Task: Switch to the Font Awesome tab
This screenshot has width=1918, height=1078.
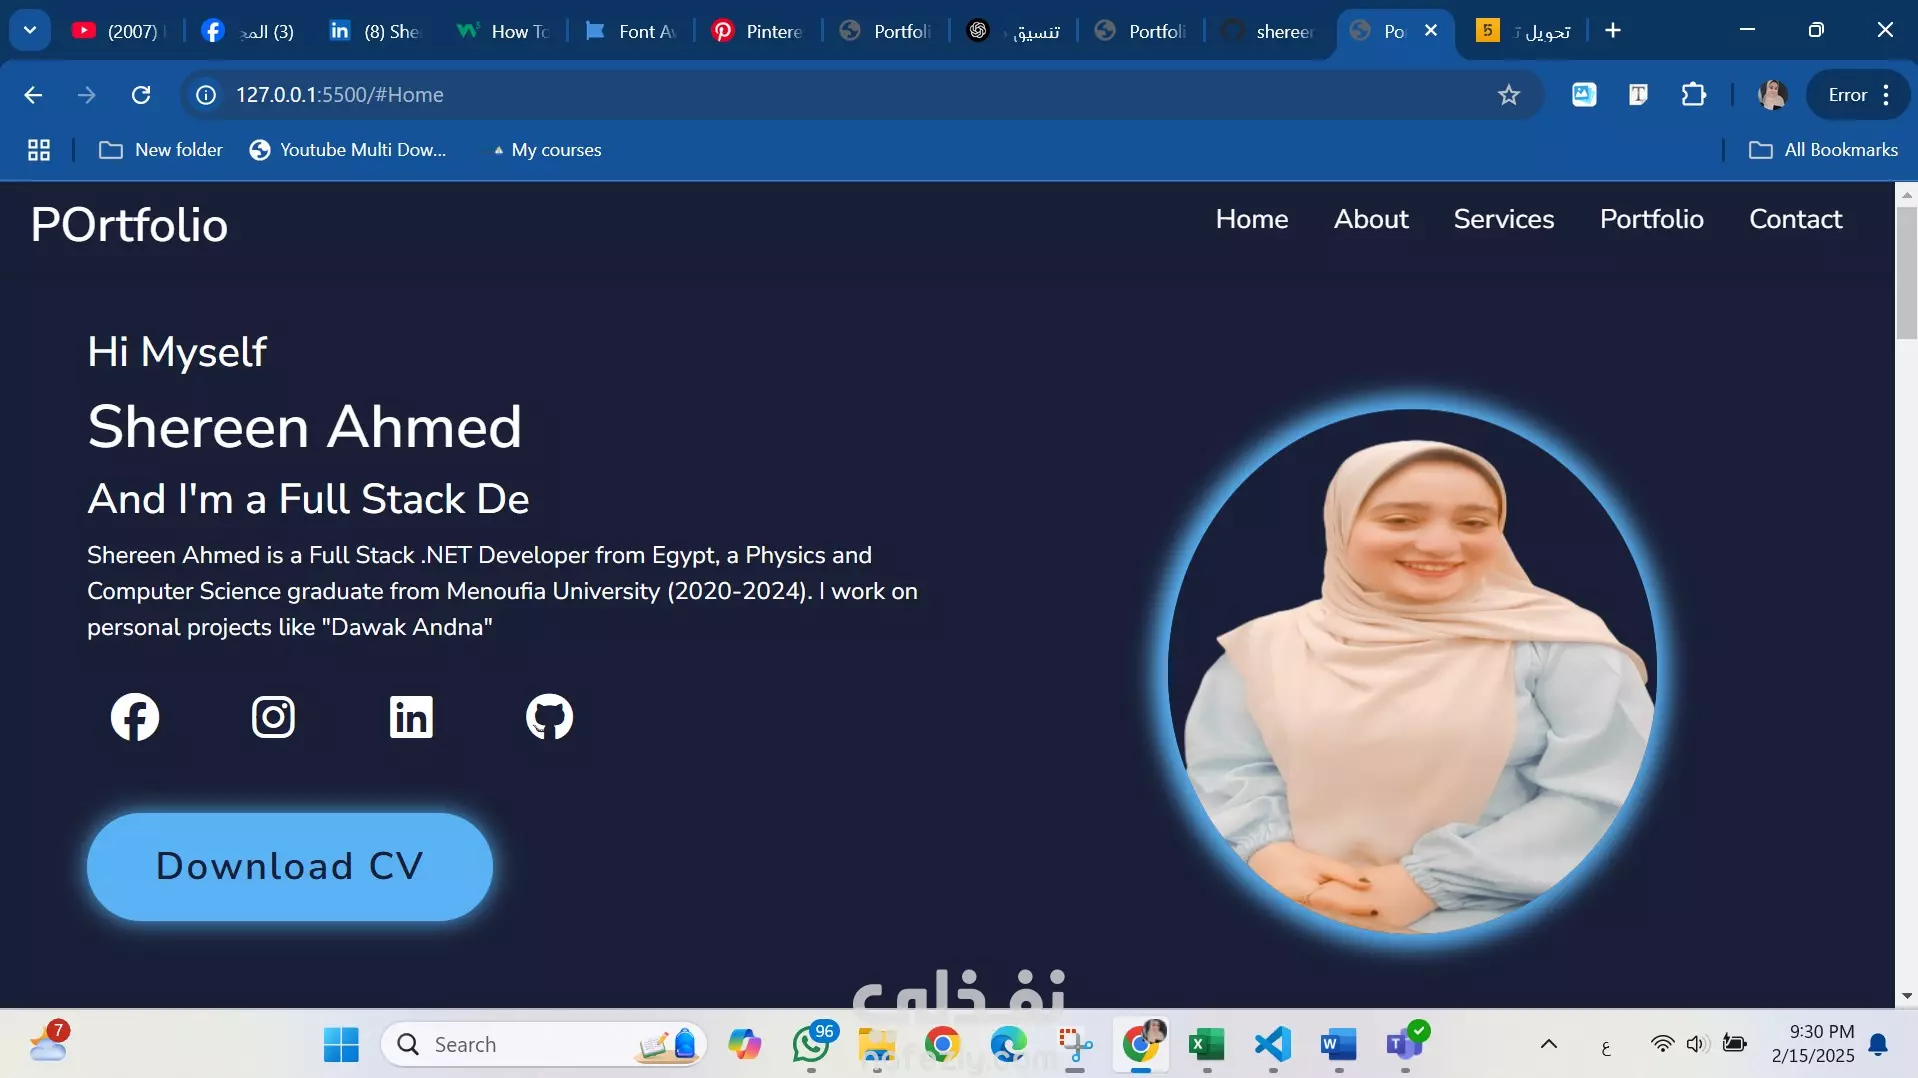Action: tap(632, 31)
